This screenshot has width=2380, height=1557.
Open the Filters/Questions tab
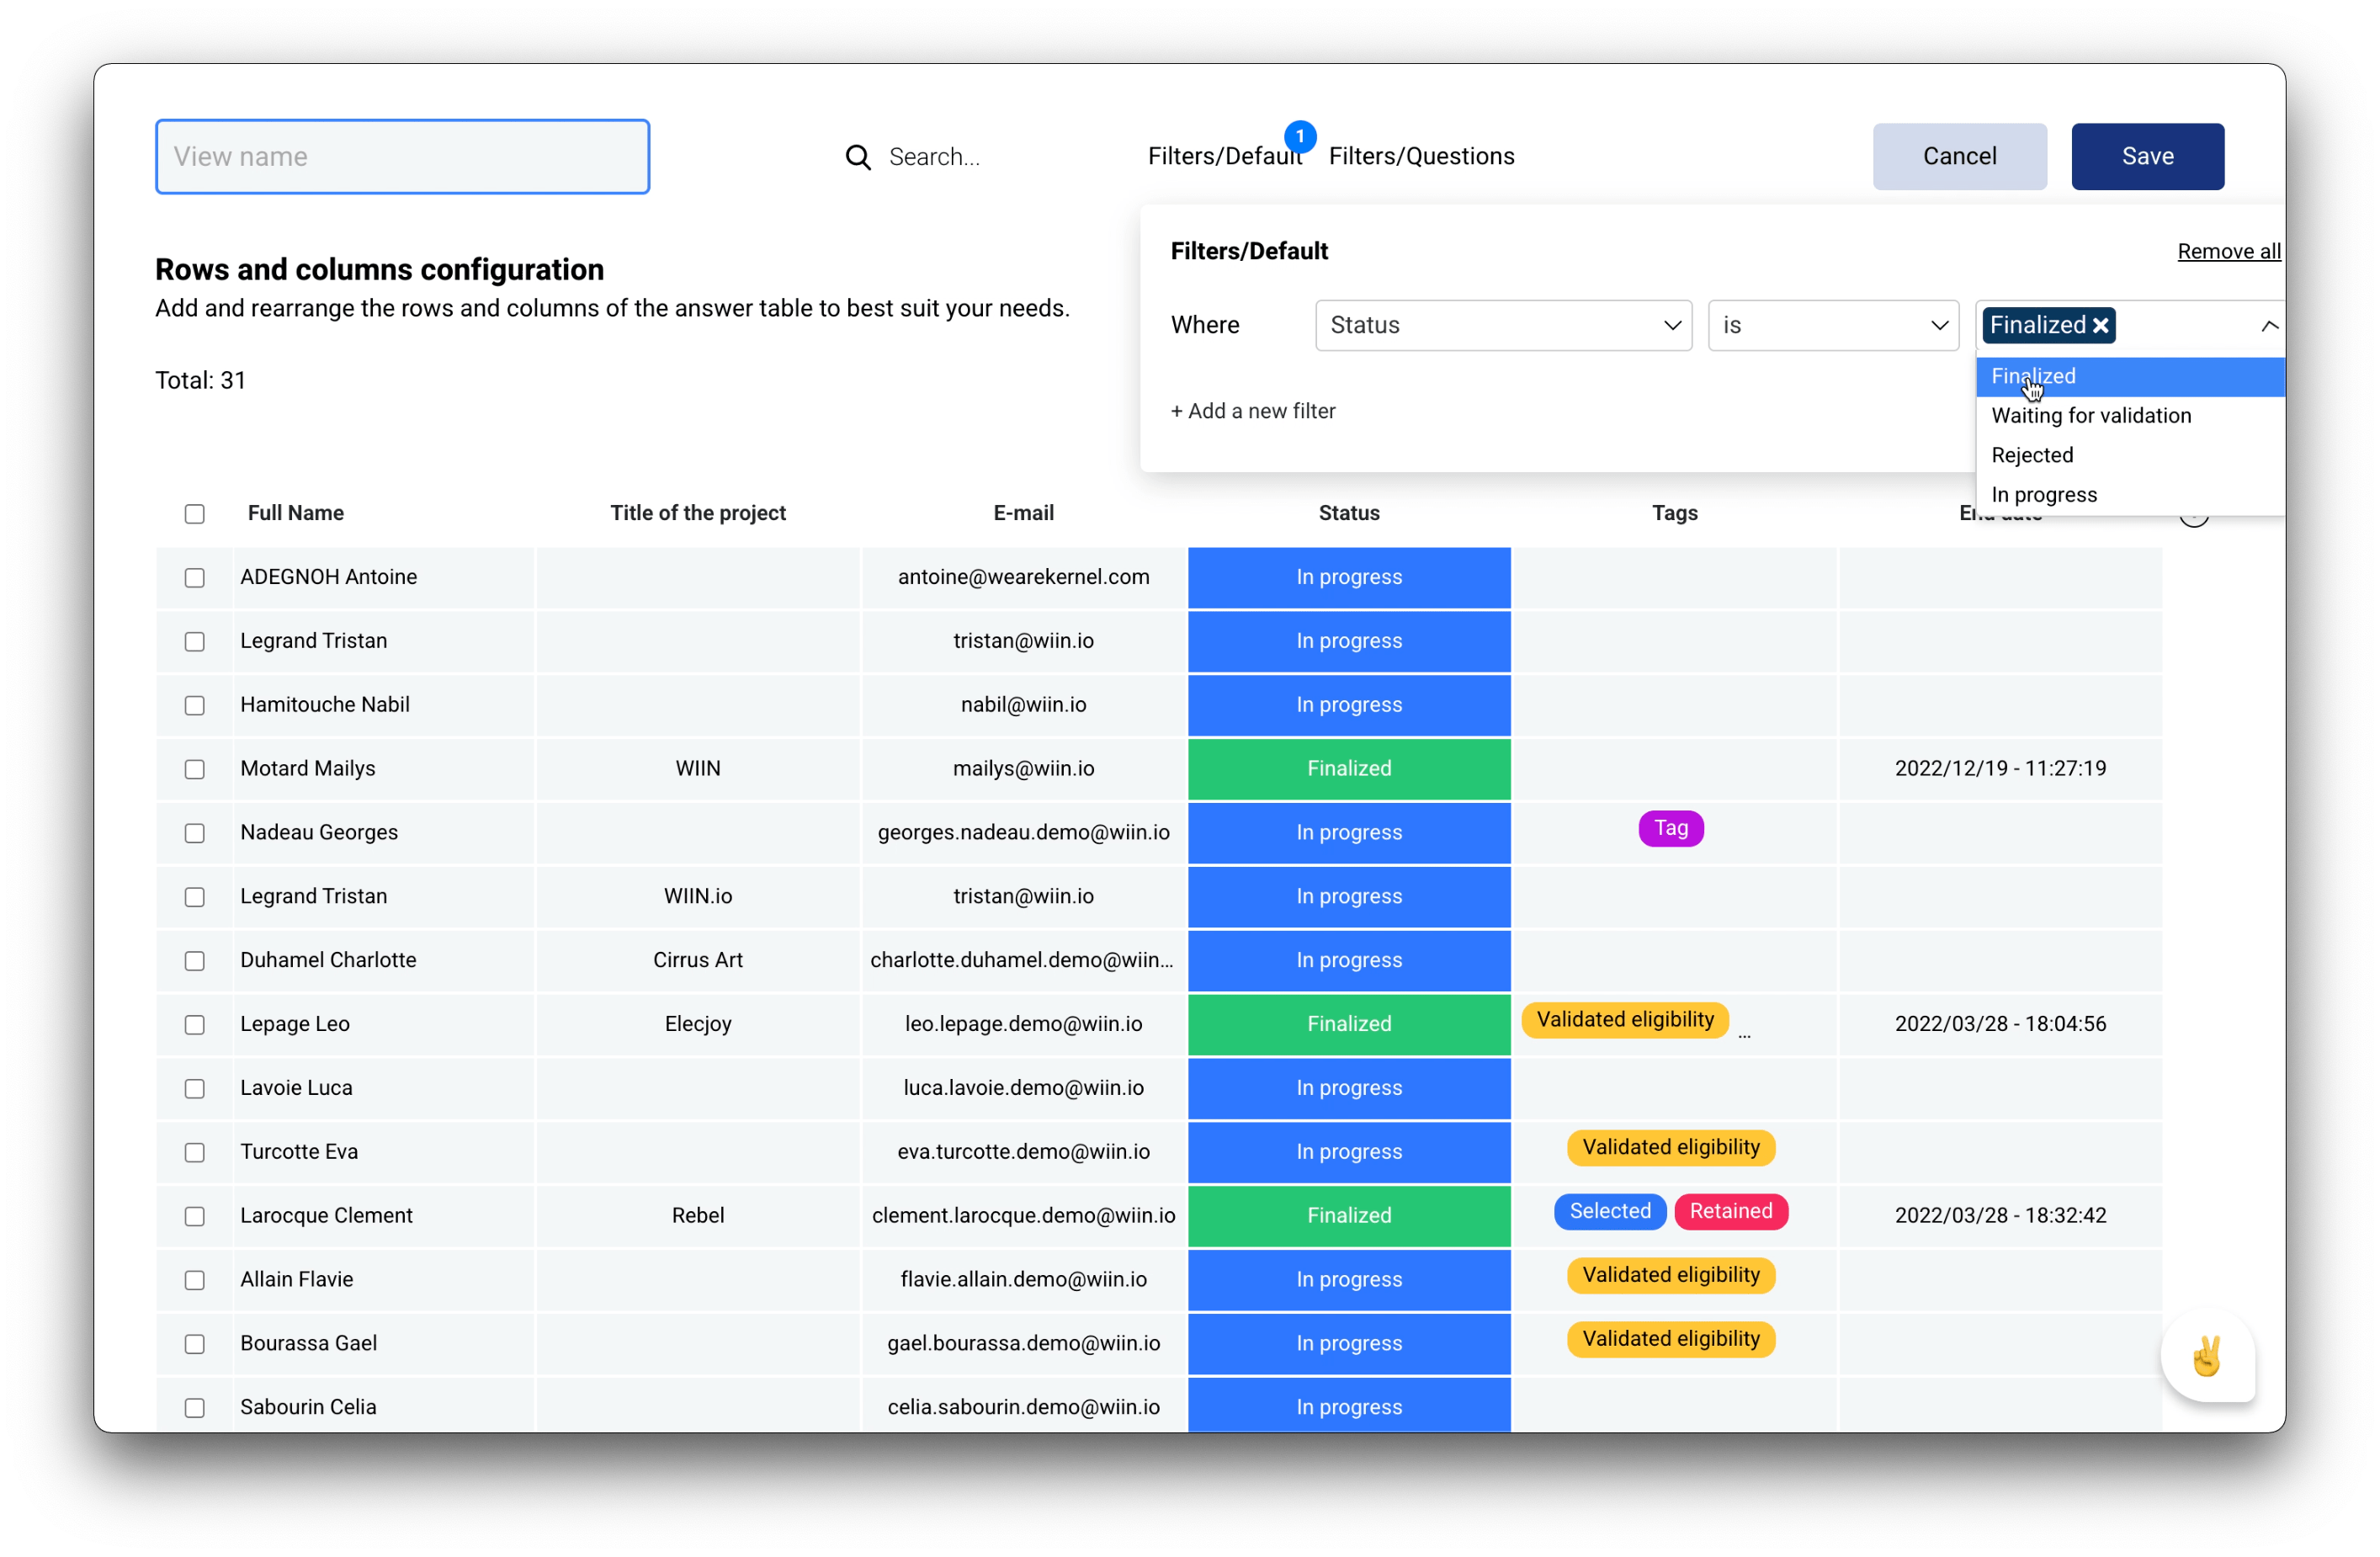point(1421,157)
